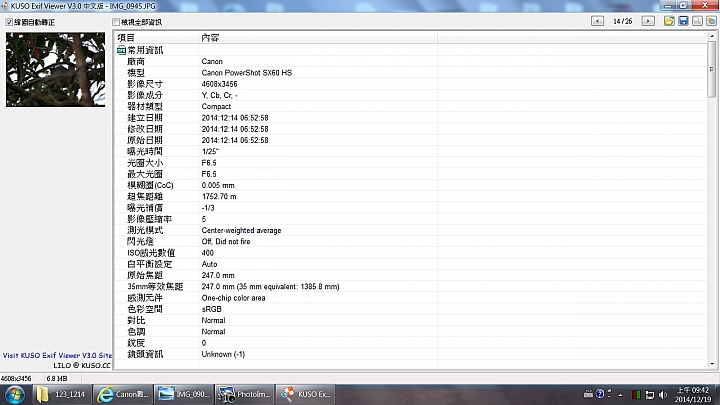Image resolution: width=720 pixels, height=405 pixels.
Task: Click the rightmost globe toolbar icon
Action: tap(711, 21)
